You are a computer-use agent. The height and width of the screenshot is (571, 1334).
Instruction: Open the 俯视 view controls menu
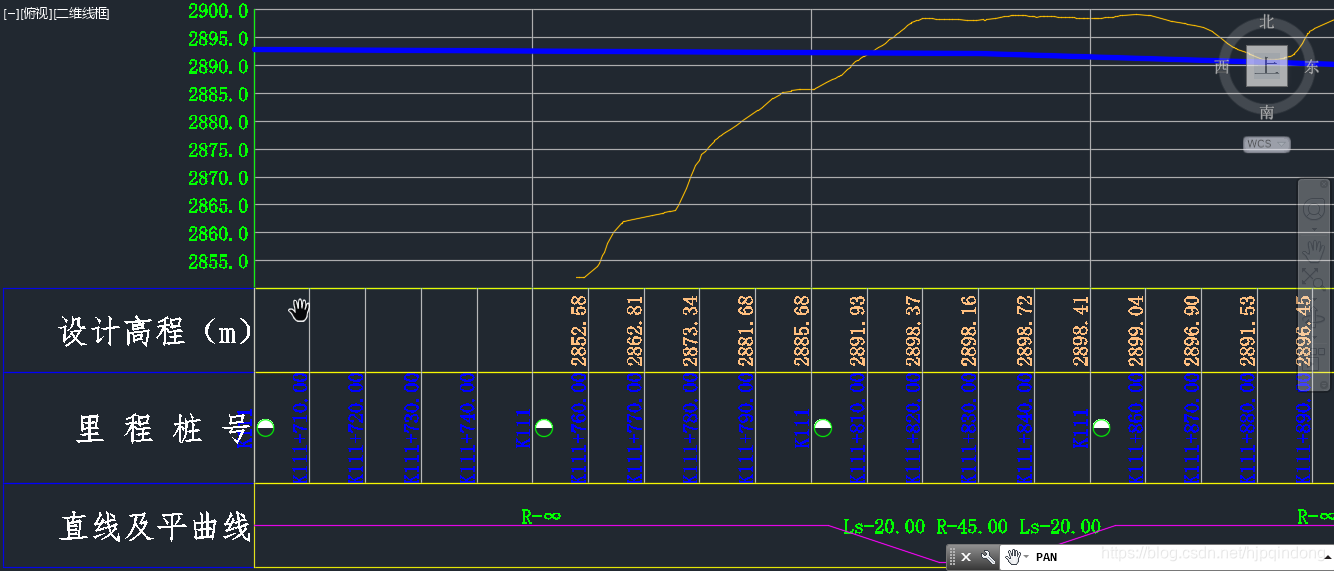(35, 14)
